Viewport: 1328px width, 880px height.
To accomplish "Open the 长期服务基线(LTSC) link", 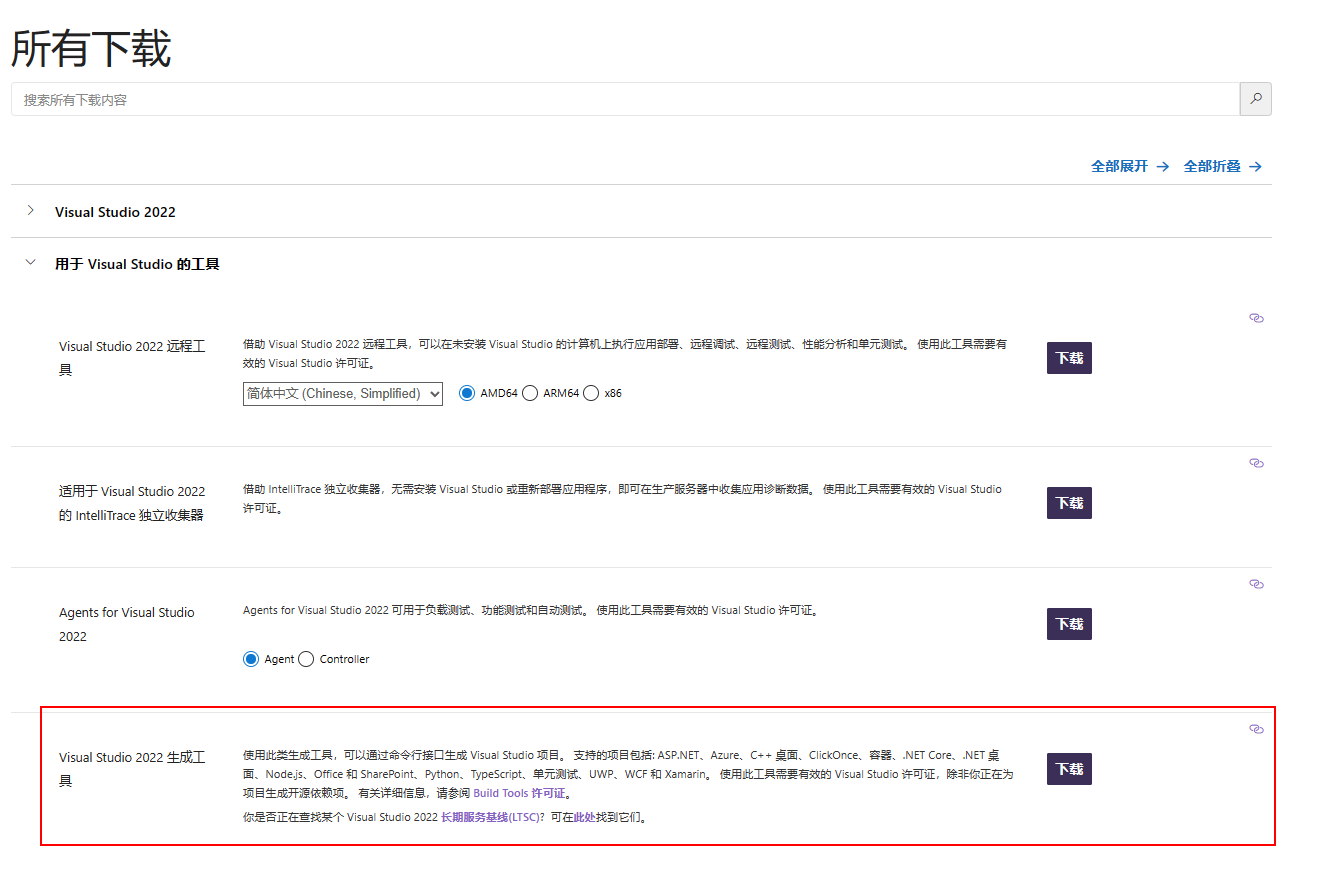I will [490, 817].
